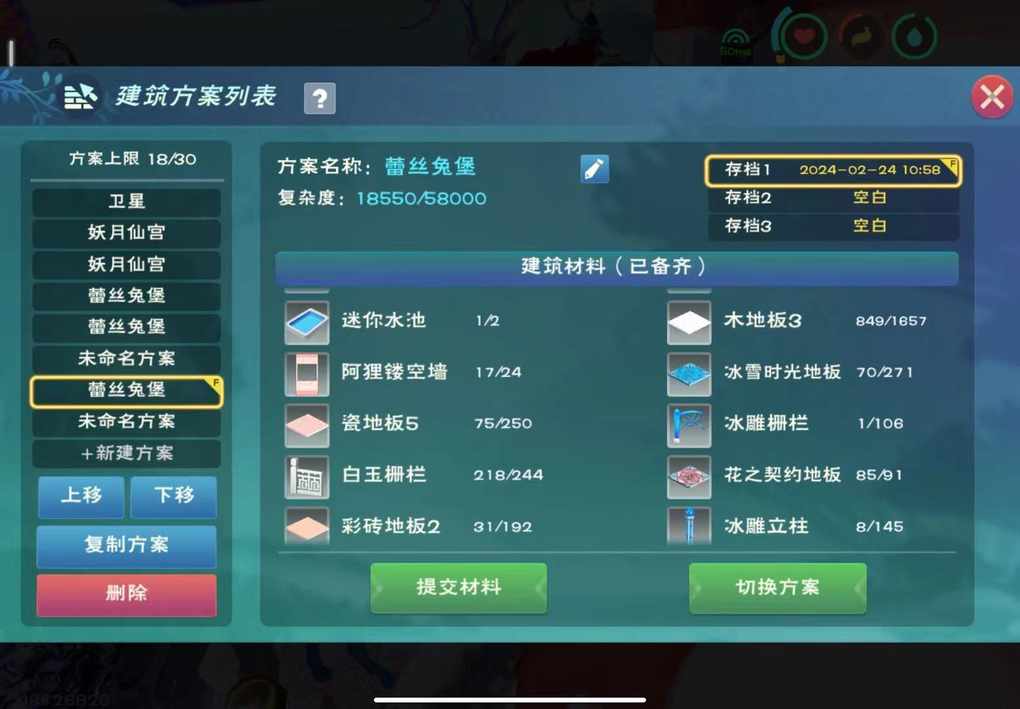This screenshot has height=709, width=1020.
Task: Create a new plan with +新建方案
Action: pyautogui.click(x=127, y=453)
